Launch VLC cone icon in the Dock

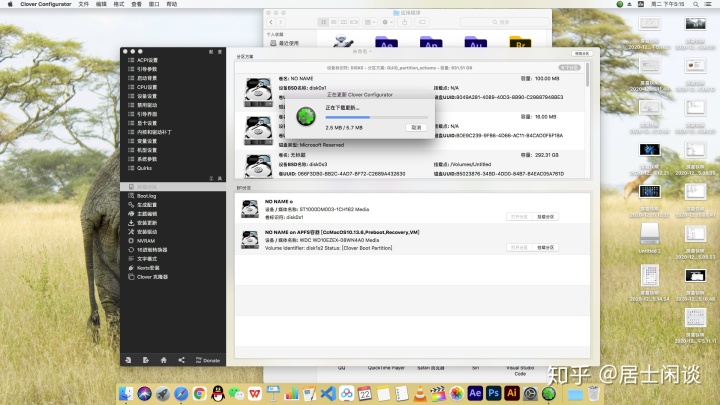(x=420, y=394)
